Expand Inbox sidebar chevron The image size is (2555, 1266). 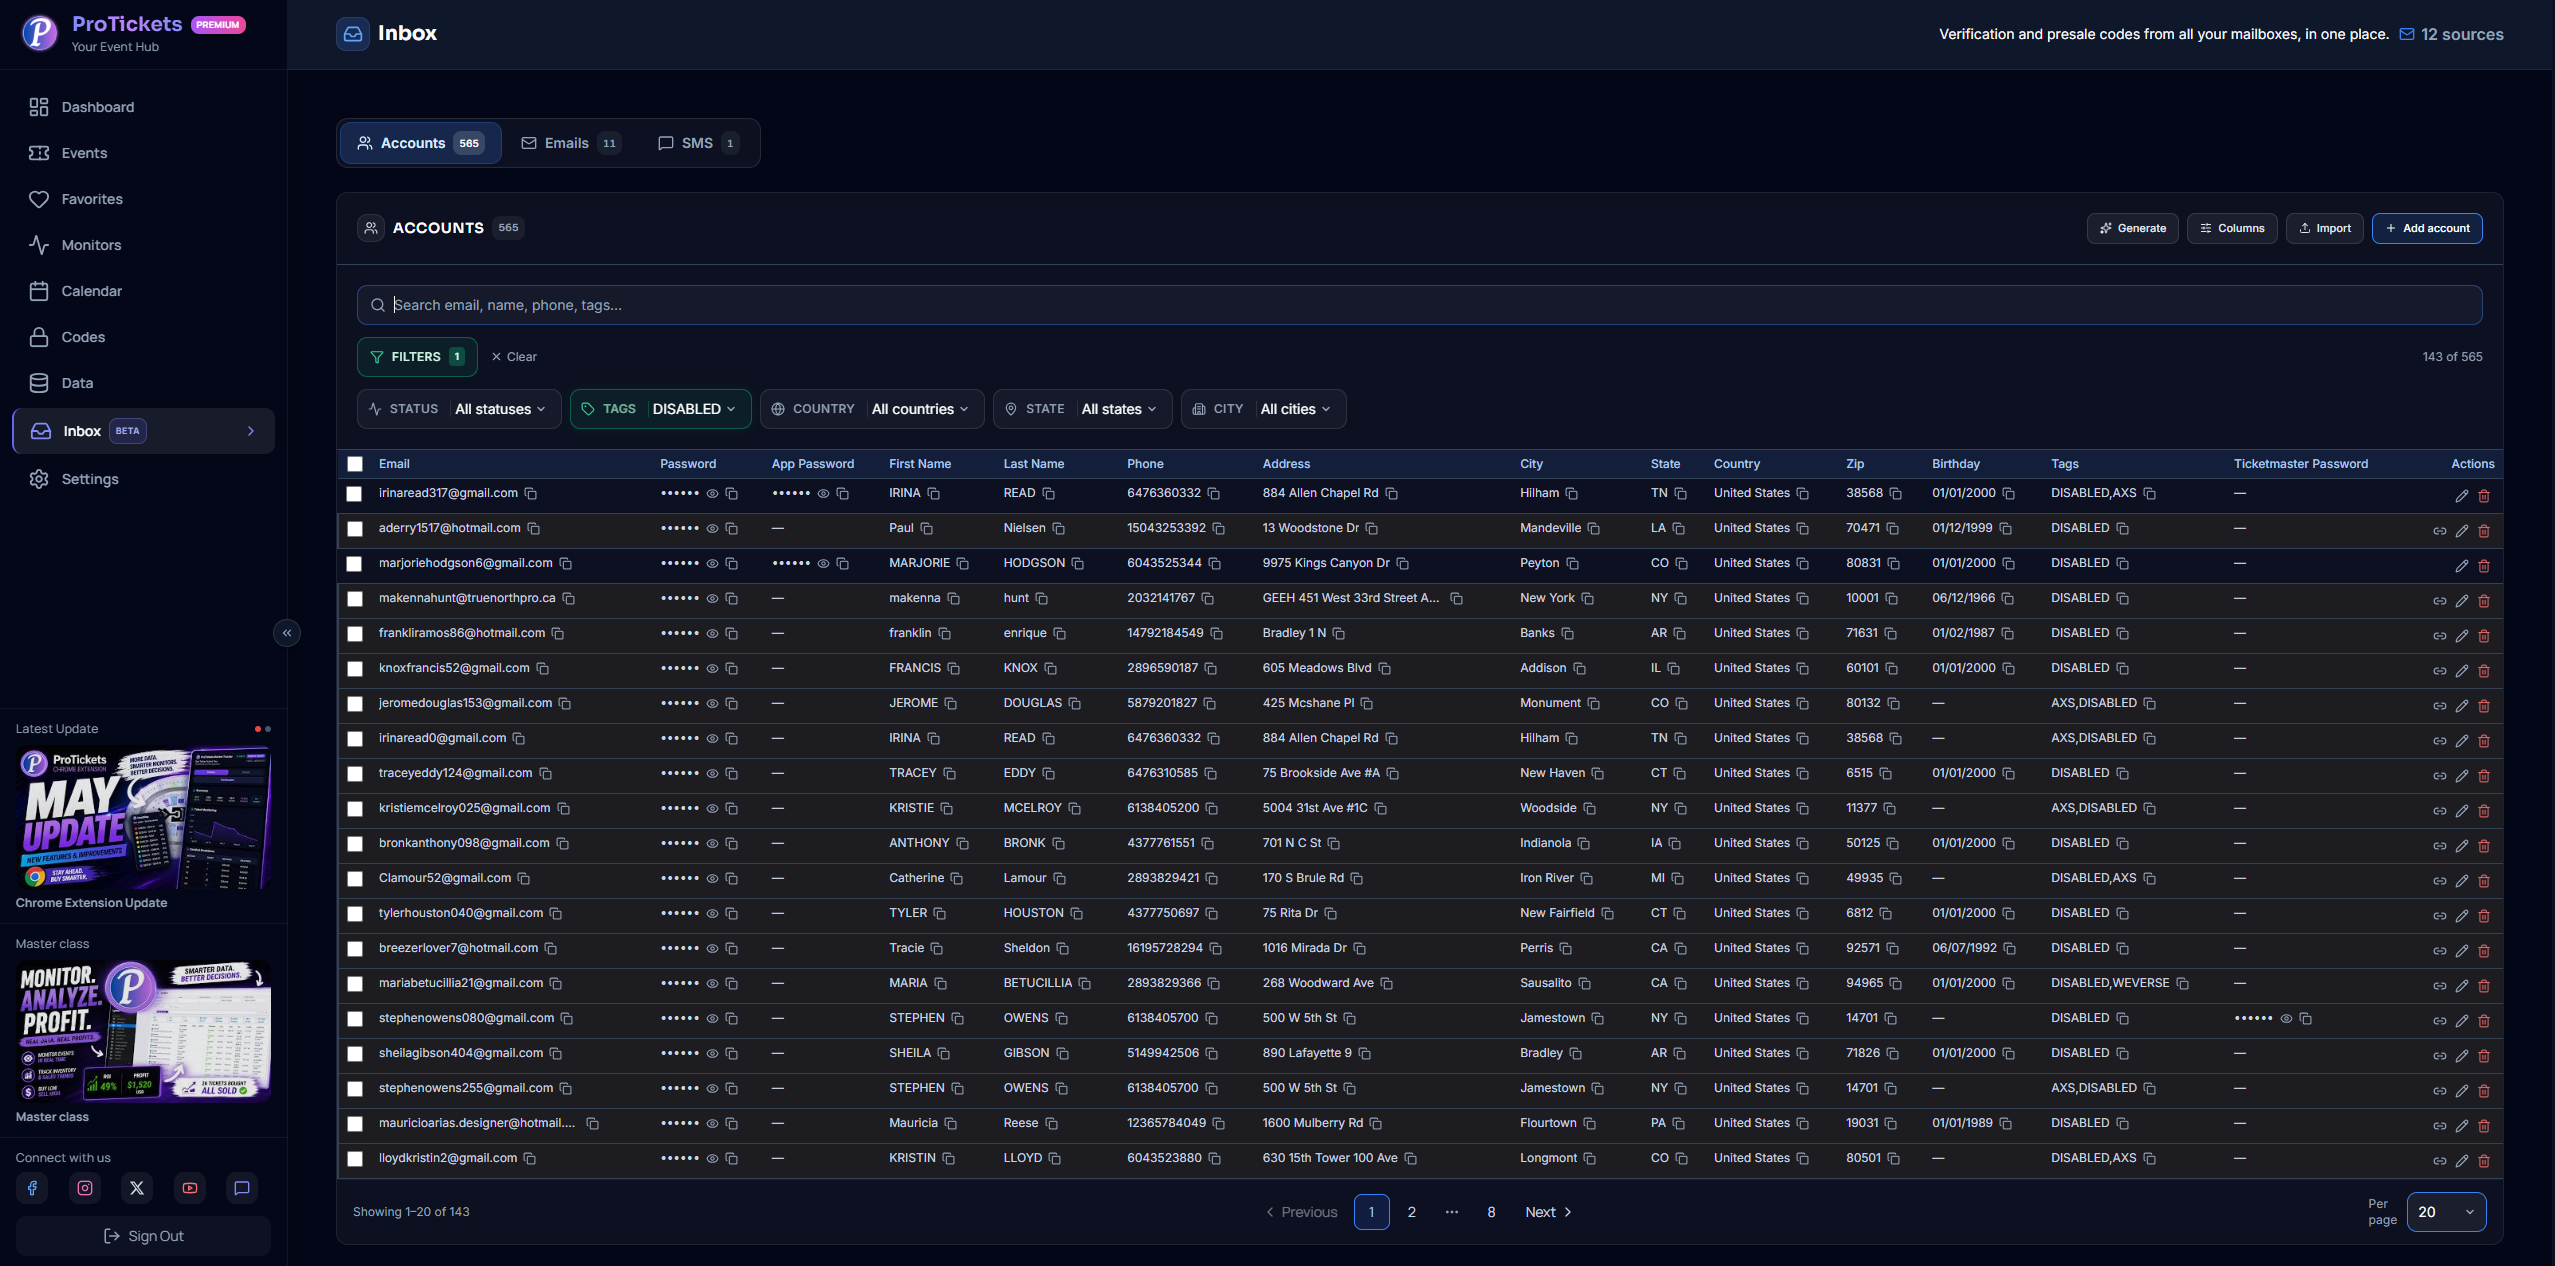[x=251, y=431]
